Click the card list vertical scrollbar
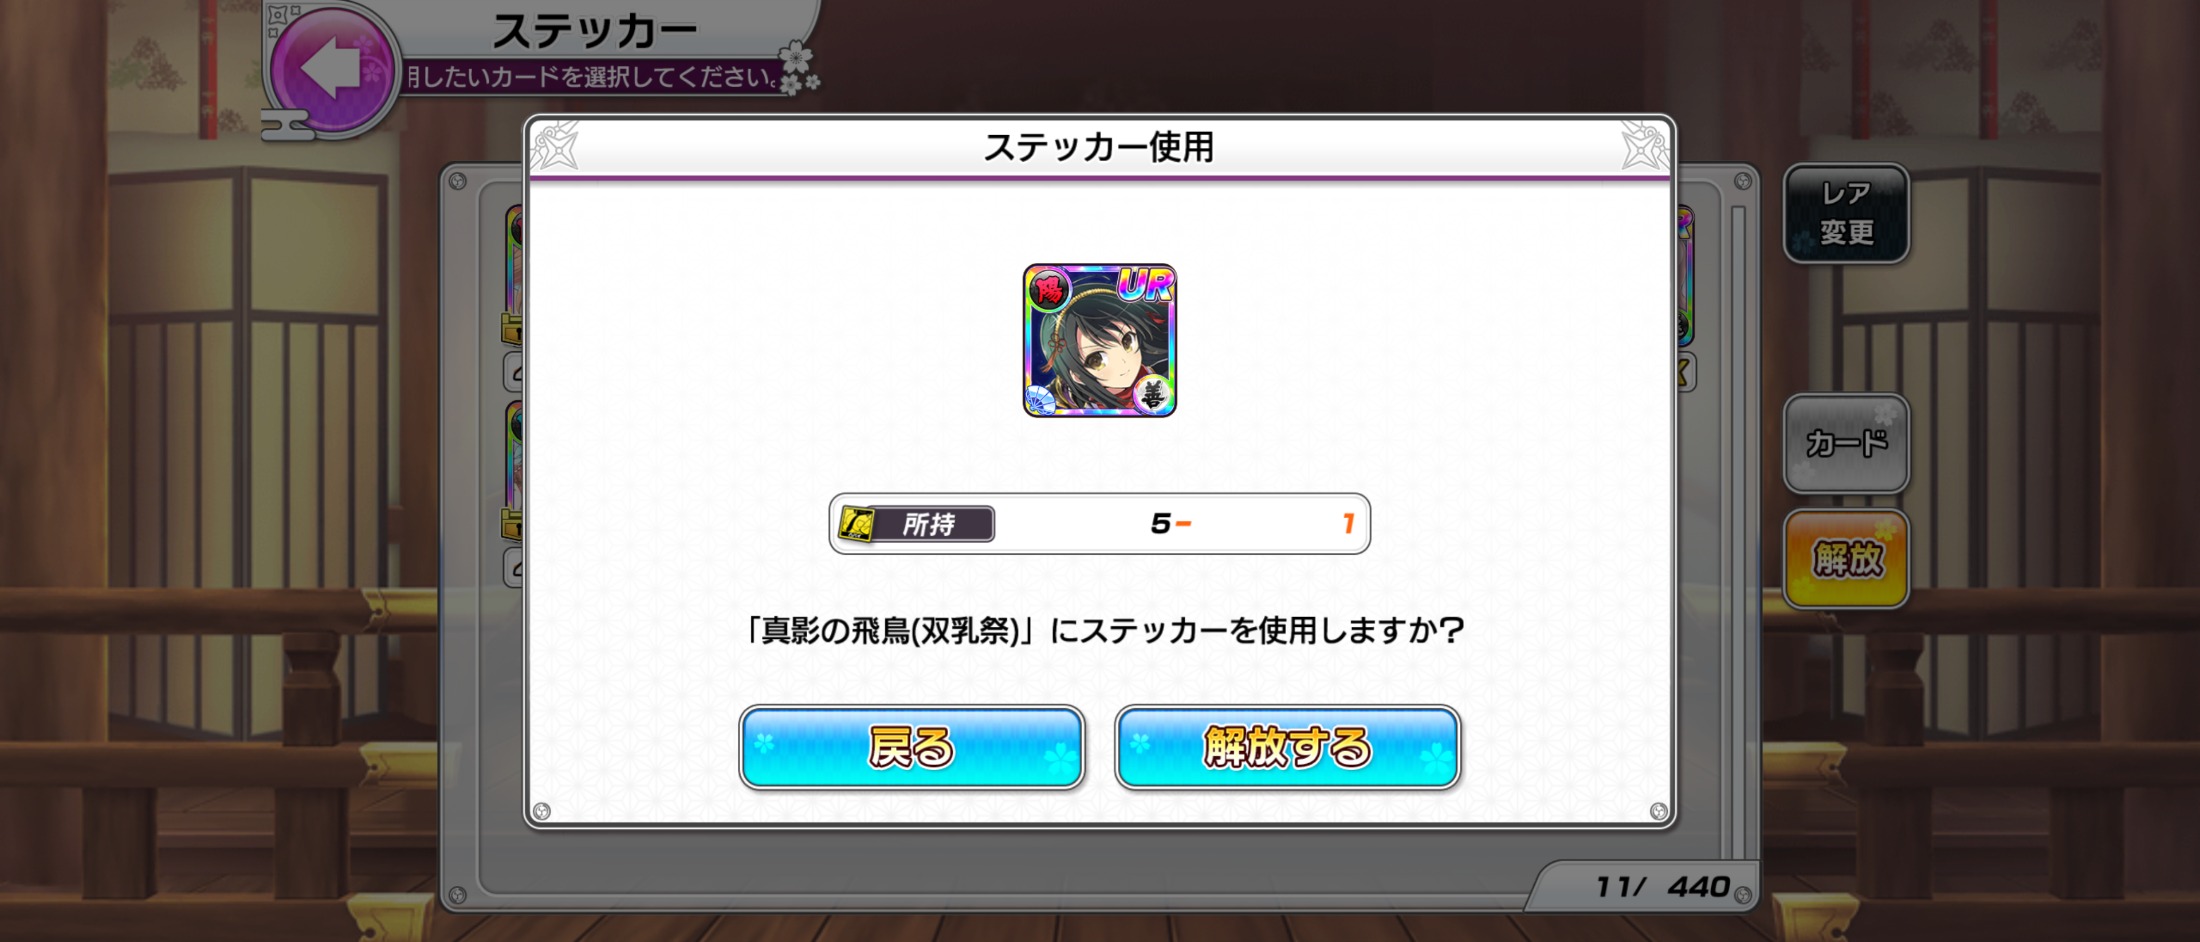This screenshot has height=942, width=2200. [1738, 520]
